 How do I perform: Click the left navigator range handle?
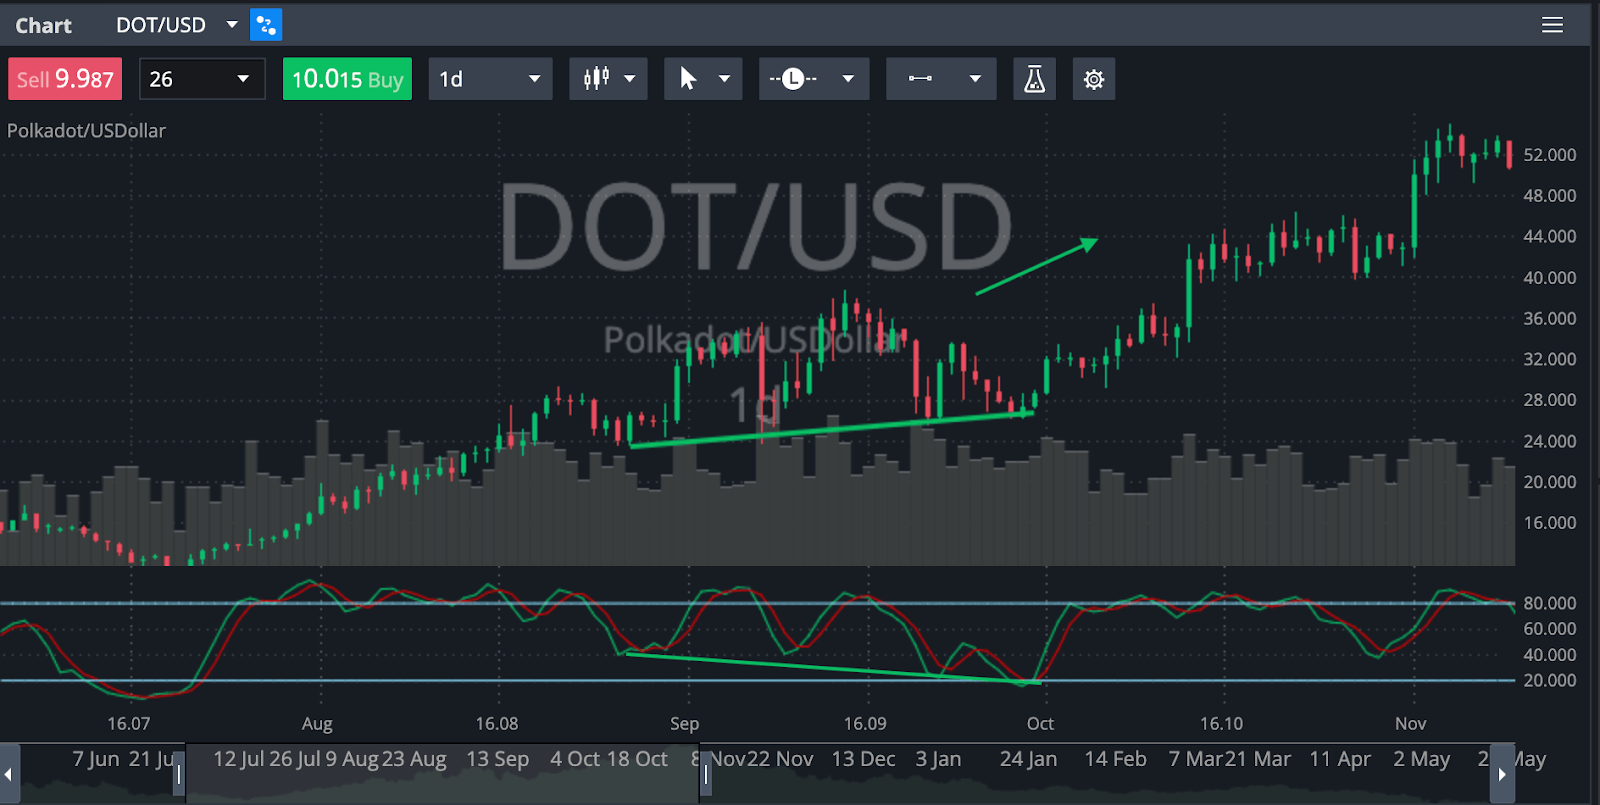pos(179,774)
